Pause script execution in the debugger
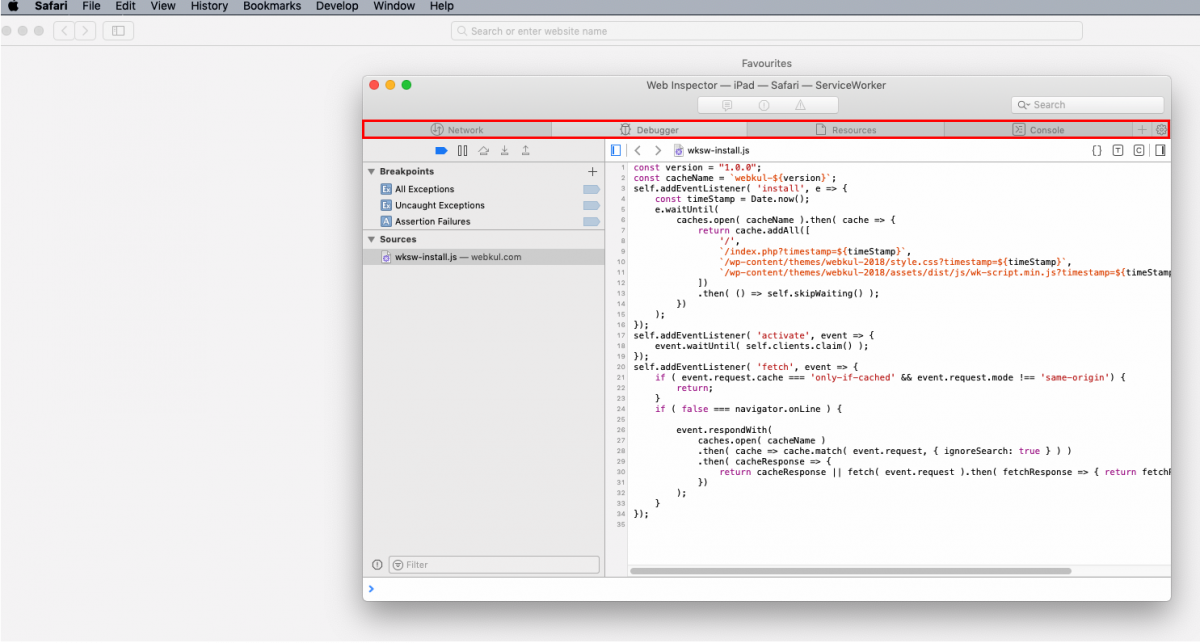Viewport: 1200px width, 643px height. (x=463, y=151)
